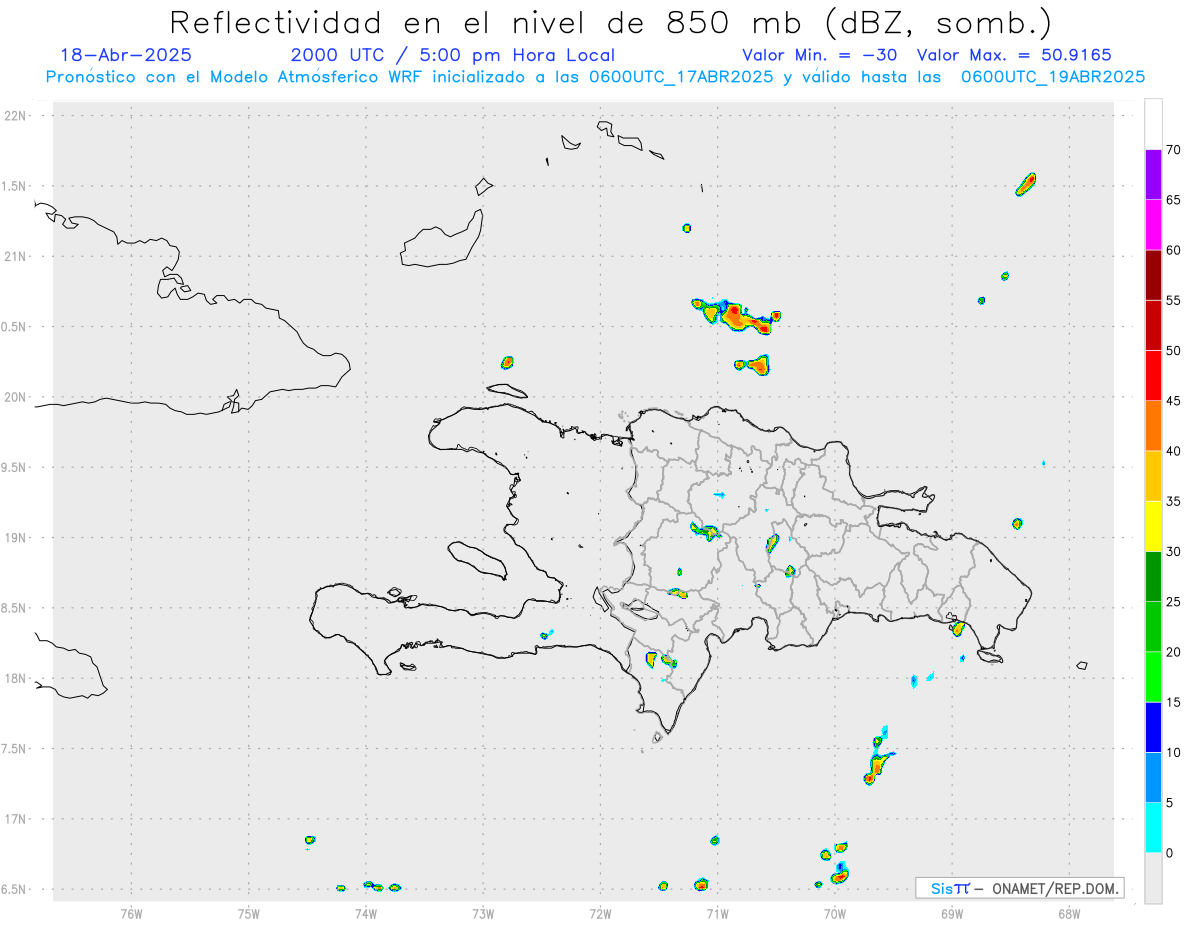Click the colorbar value label '10'

point(1173,752)
